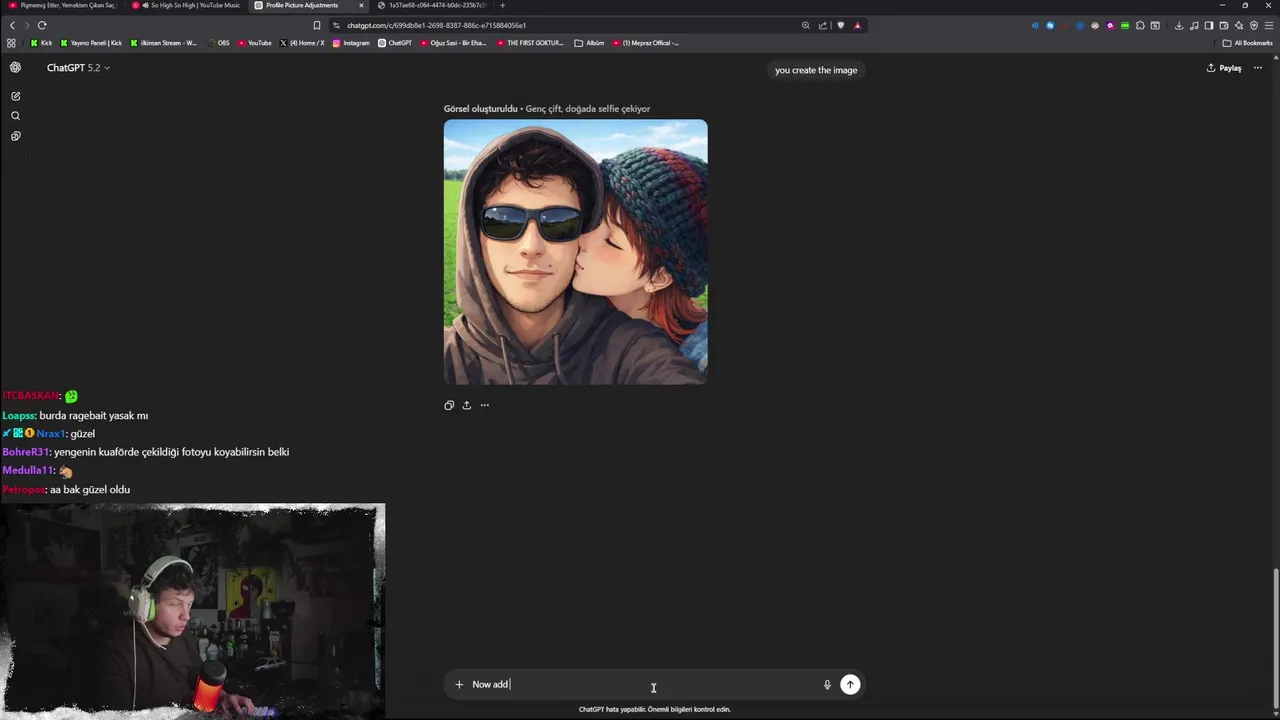1280x720 pixels.
Task: Open the Oğuz Sasi bookmark
Action: coord(453,43)
